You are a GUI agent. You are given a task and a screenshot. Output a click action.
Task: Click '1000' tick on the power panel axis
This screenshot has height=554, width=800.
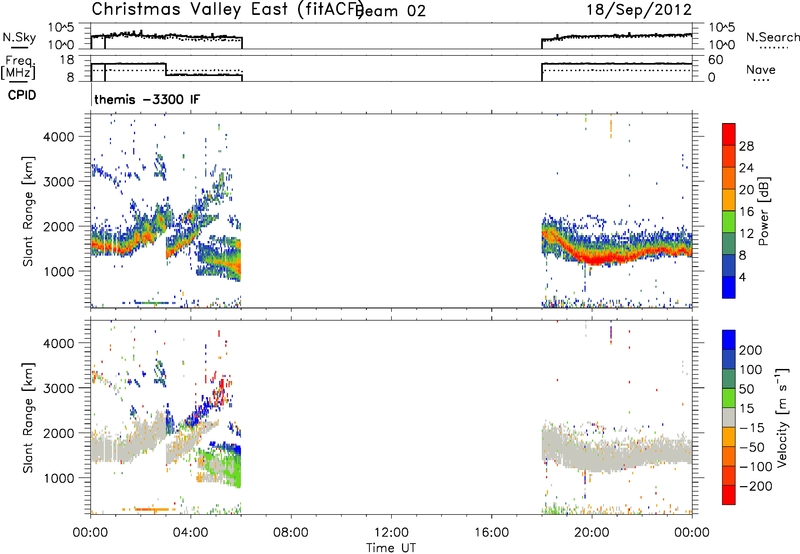coord(59,271)
